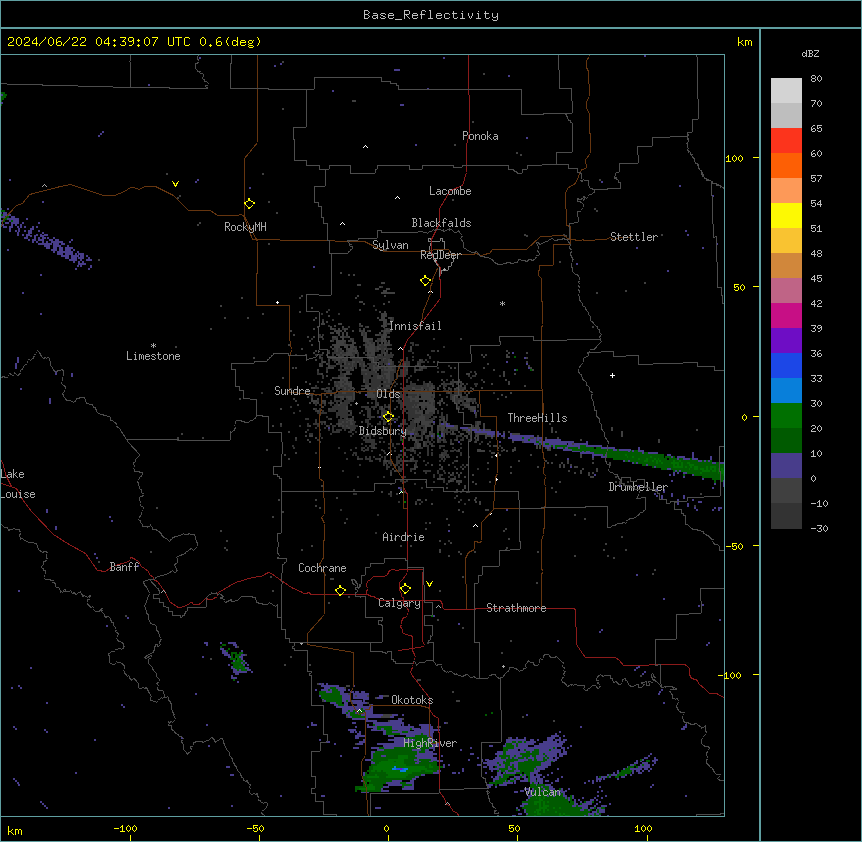Select the slate-purple 10 dBZ legend swatch

[786, 466]
